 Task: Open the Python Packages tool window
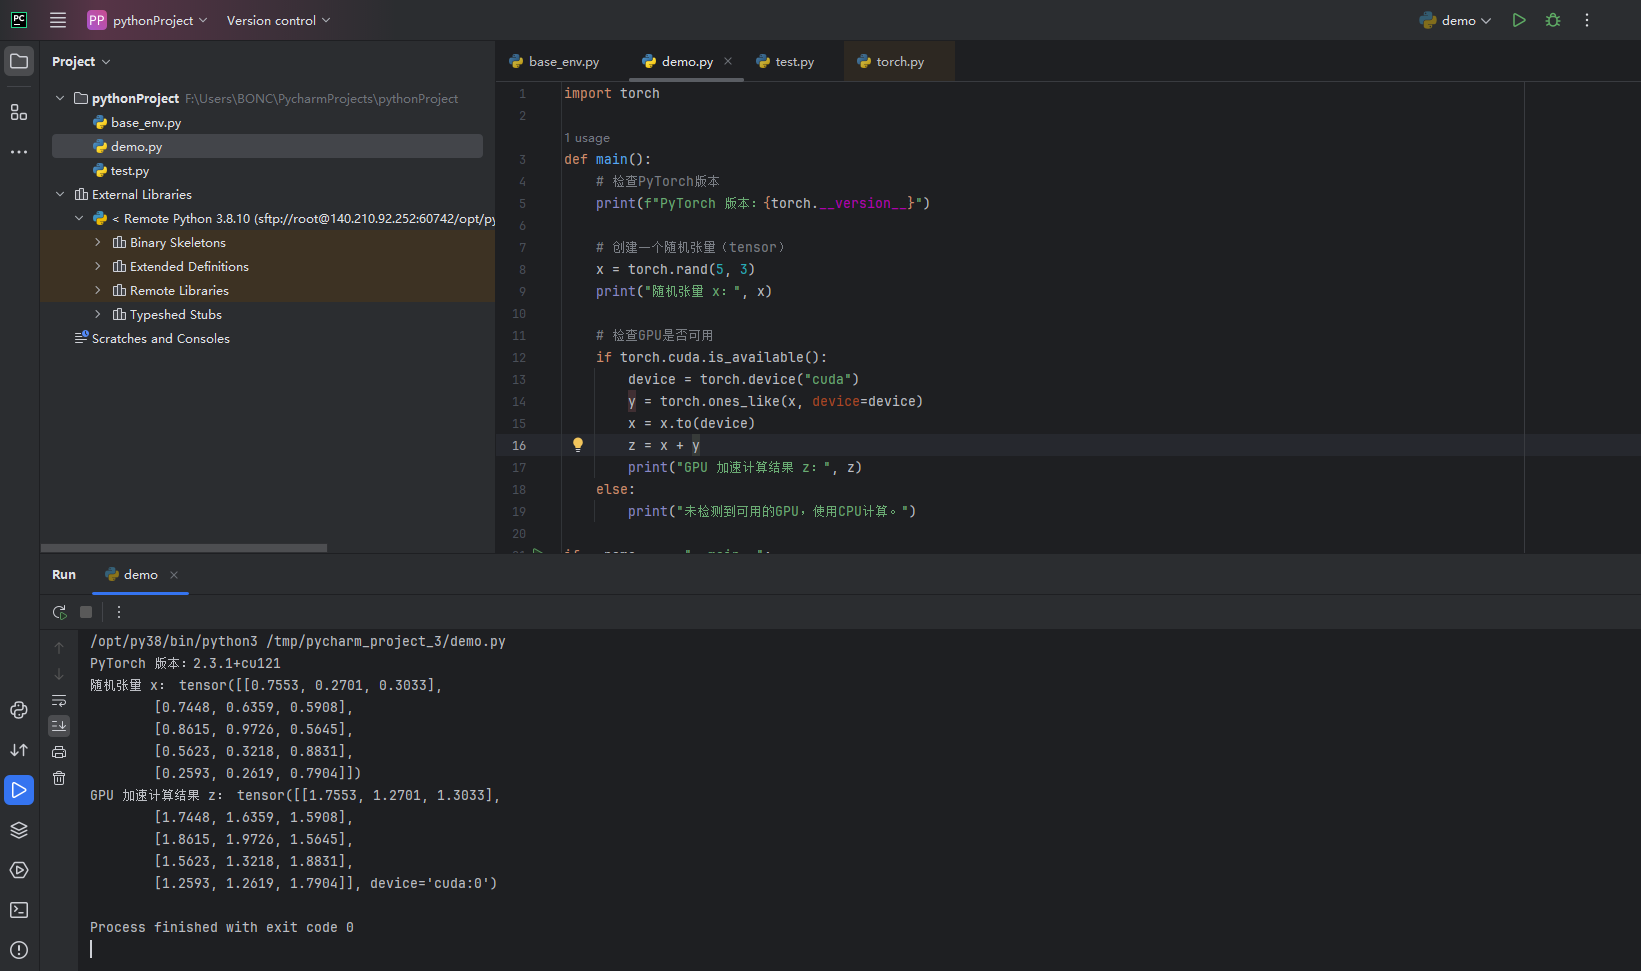(x=19, y=830)
